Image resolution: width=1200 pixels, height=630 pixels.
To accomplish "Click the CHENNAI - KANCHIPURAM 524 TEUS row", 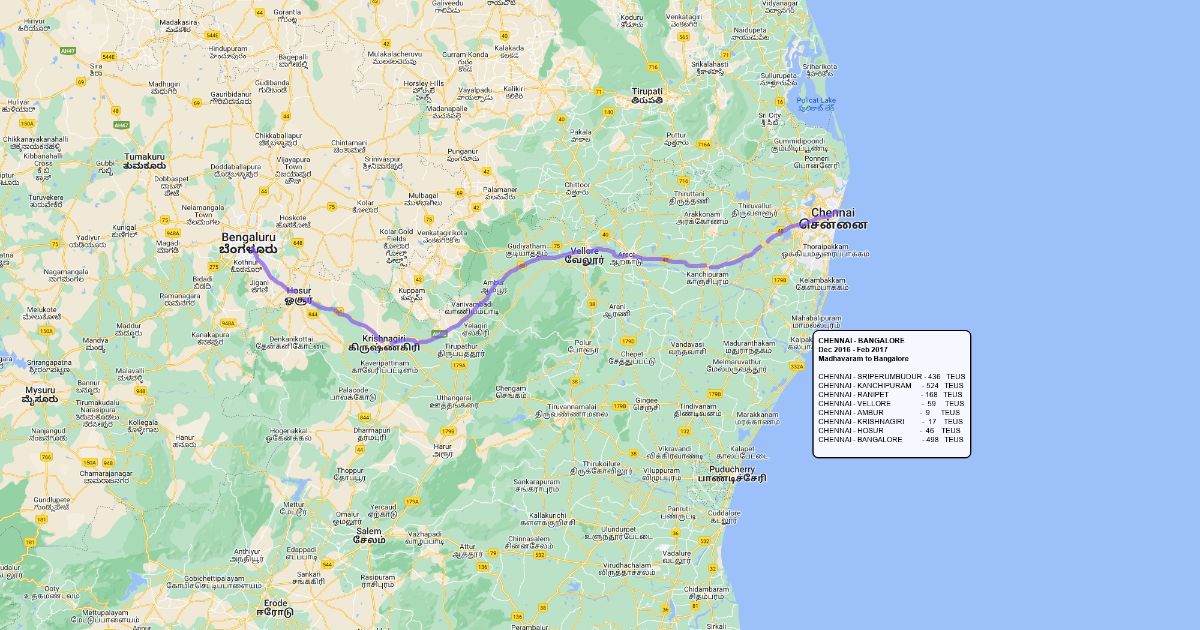I will 890,385.
